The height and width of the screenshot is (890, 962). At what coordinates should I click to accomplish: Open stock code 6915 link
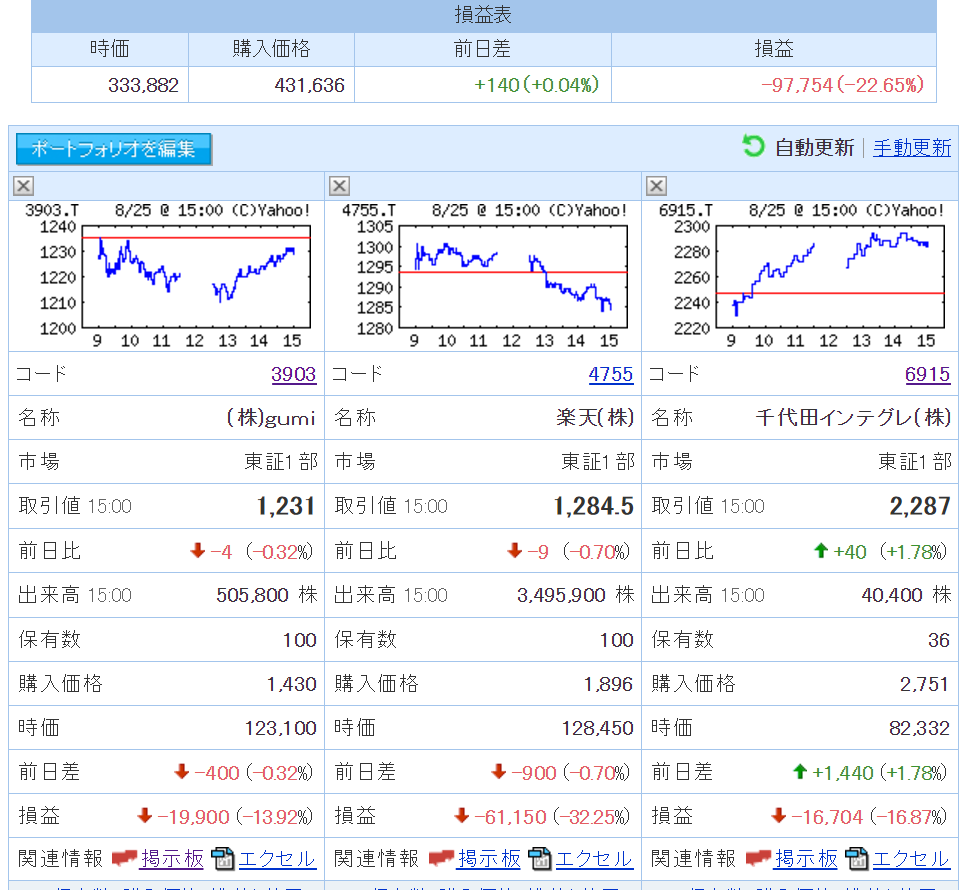(x=928, y=374)
